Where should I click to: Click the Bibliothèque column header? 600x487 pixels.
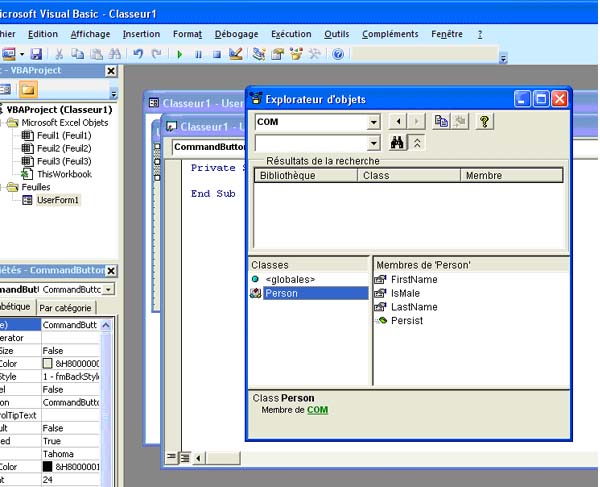(x=306, y=176)
